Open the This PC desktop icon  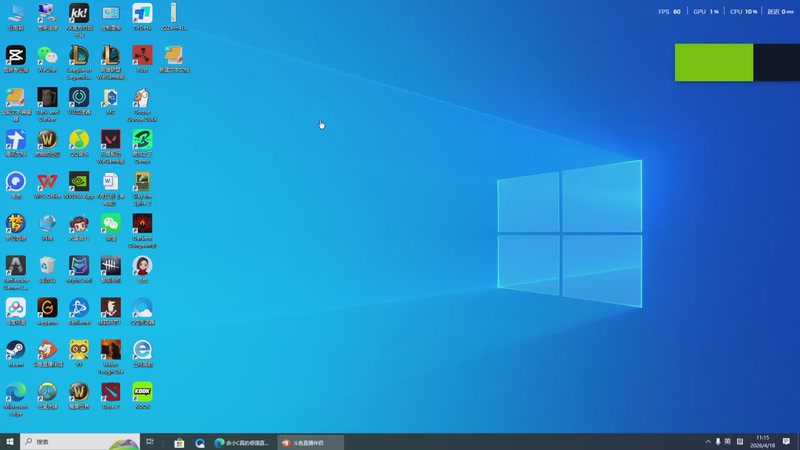point(16,17)
